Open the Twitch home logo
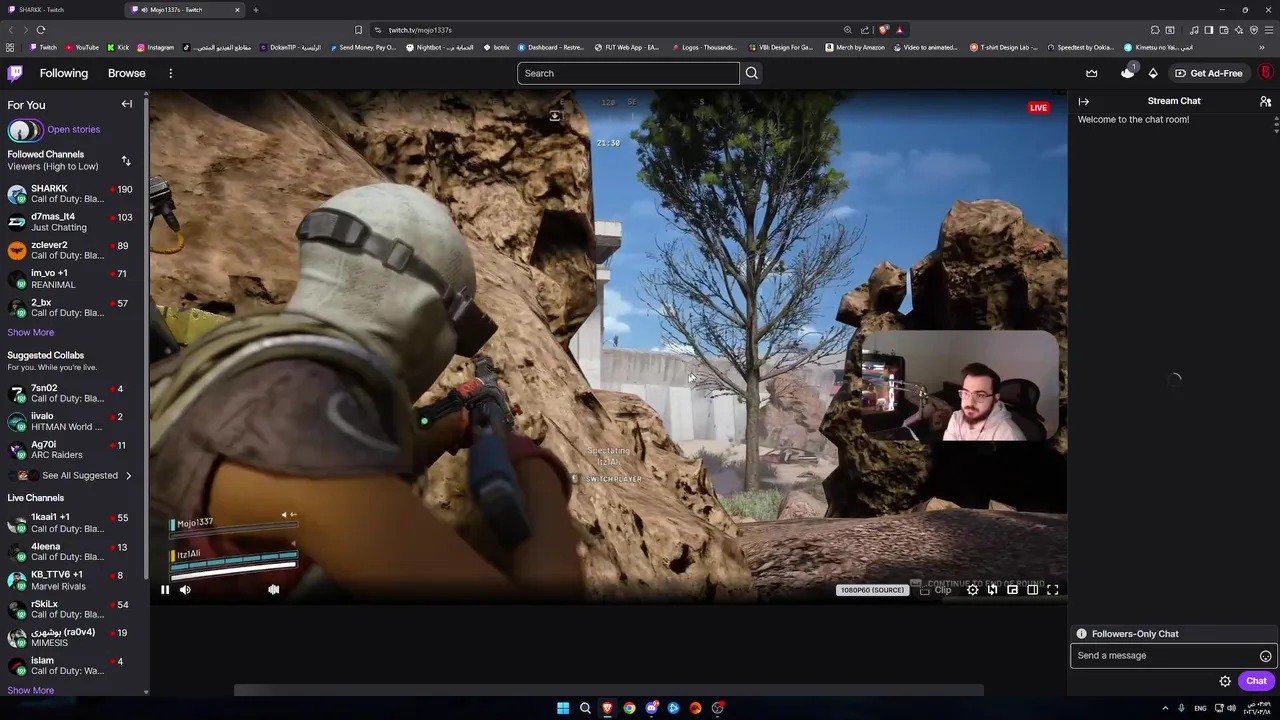This screenshot has height=720, width=1280. 15,73
